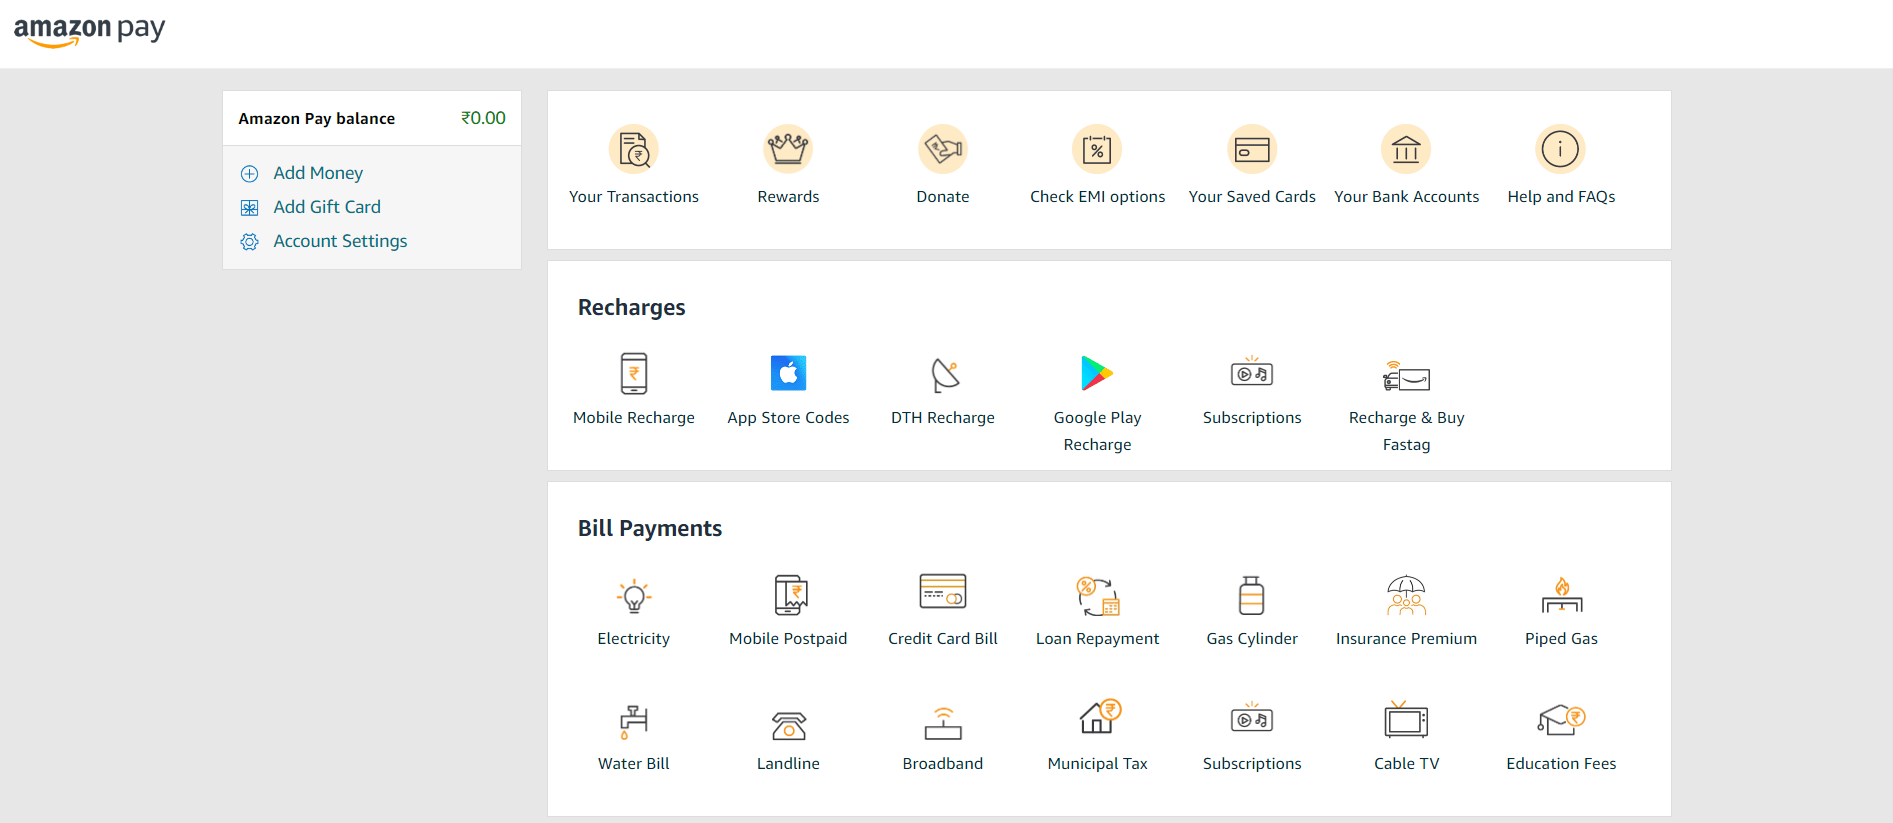Select the Education Fees icon

pos(1562,719)
